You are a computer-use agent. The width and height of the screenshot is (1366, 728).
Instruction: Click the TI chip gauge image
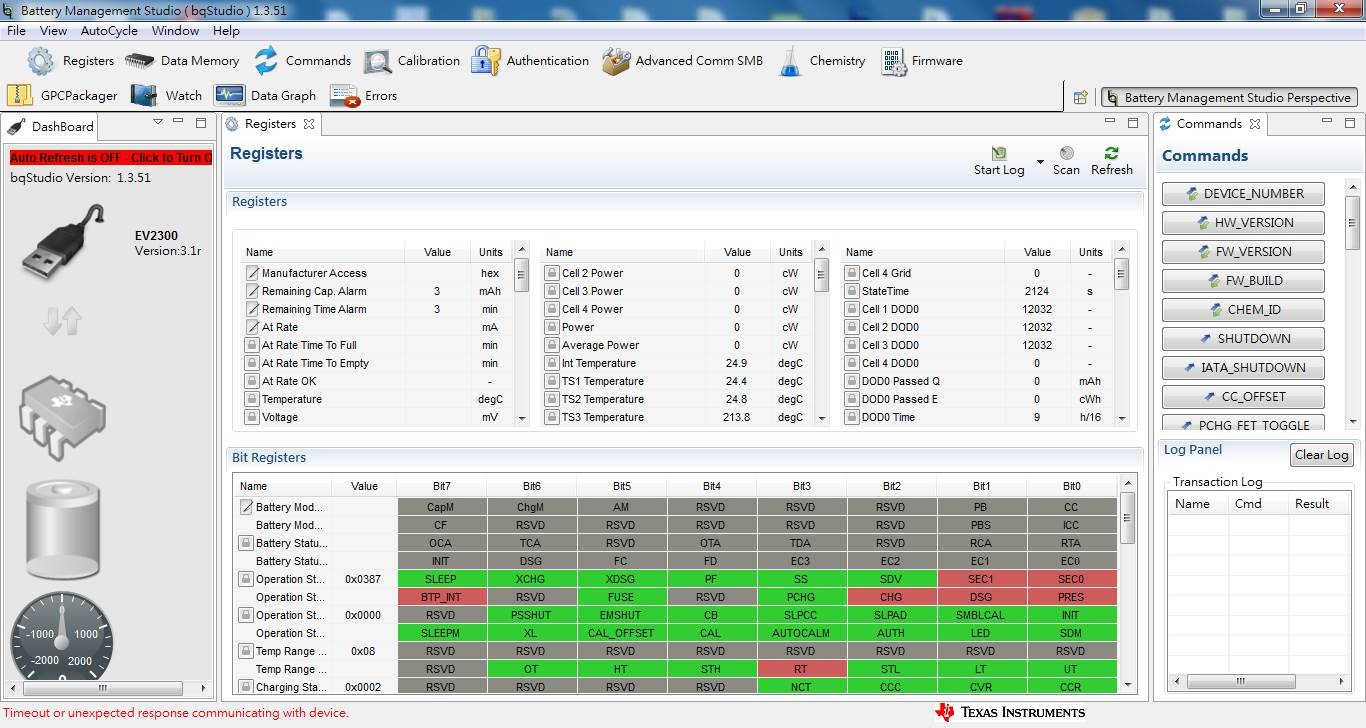coord(62,420)
